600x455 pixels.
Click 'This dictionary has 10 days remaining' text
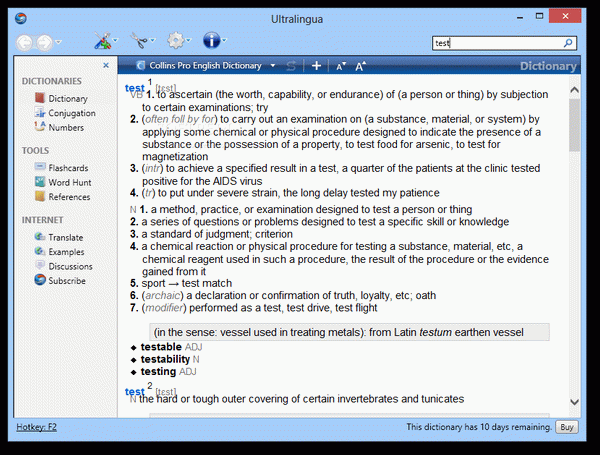(479, 427)
